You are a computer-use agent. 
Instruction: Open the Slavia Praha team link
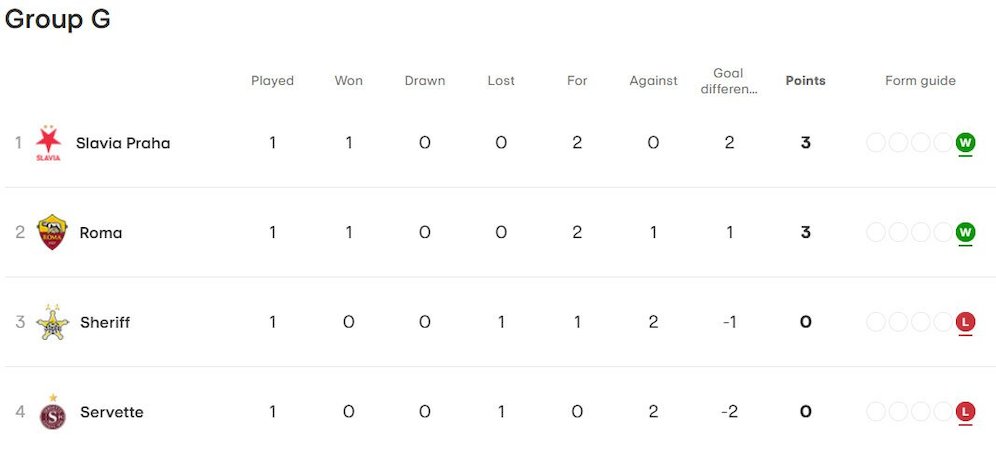tap(123, 143)
